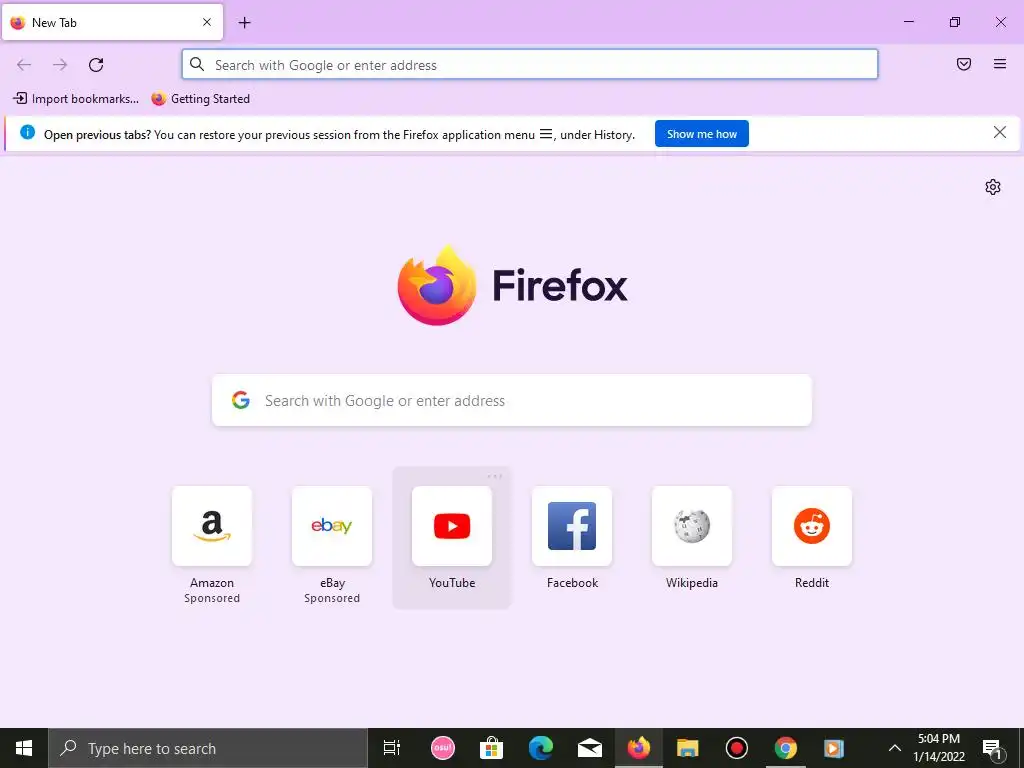The width and height of the screenshot is (1024, 768).
Task: Focus the Google search box on page
Action: tap(512, 400)
